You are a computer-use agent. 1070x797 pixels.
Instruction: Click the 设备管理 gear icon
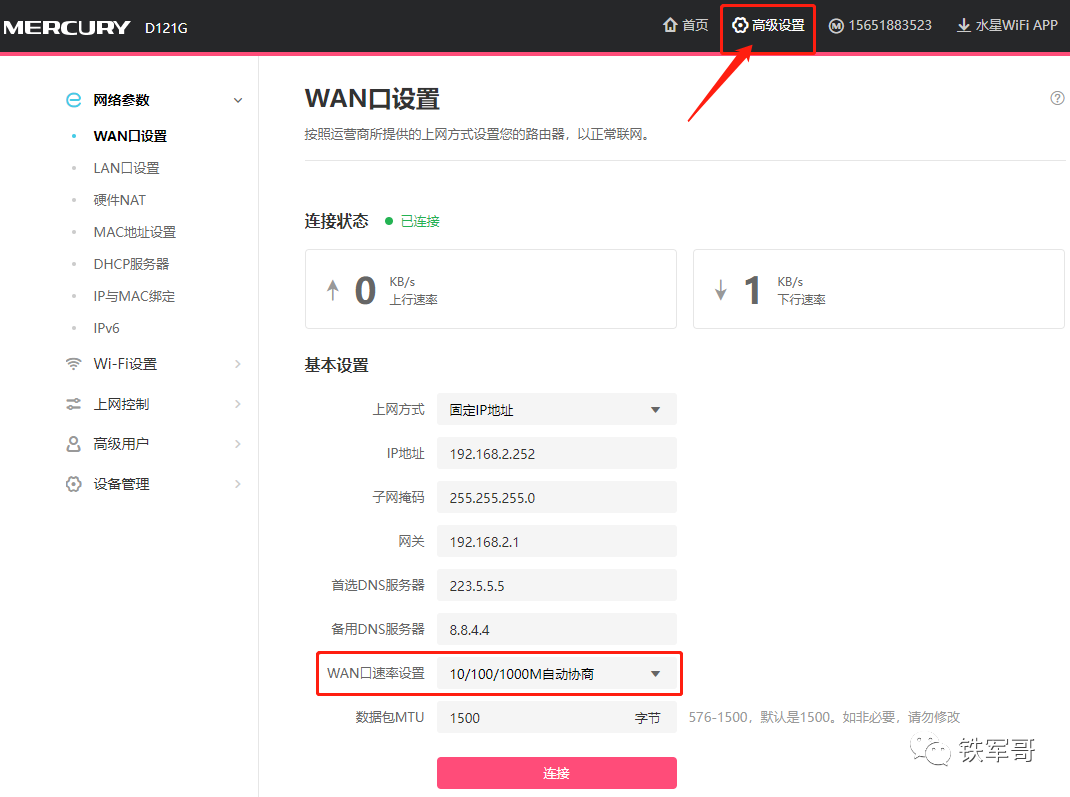pyautogui.click(x=73, y=484)
